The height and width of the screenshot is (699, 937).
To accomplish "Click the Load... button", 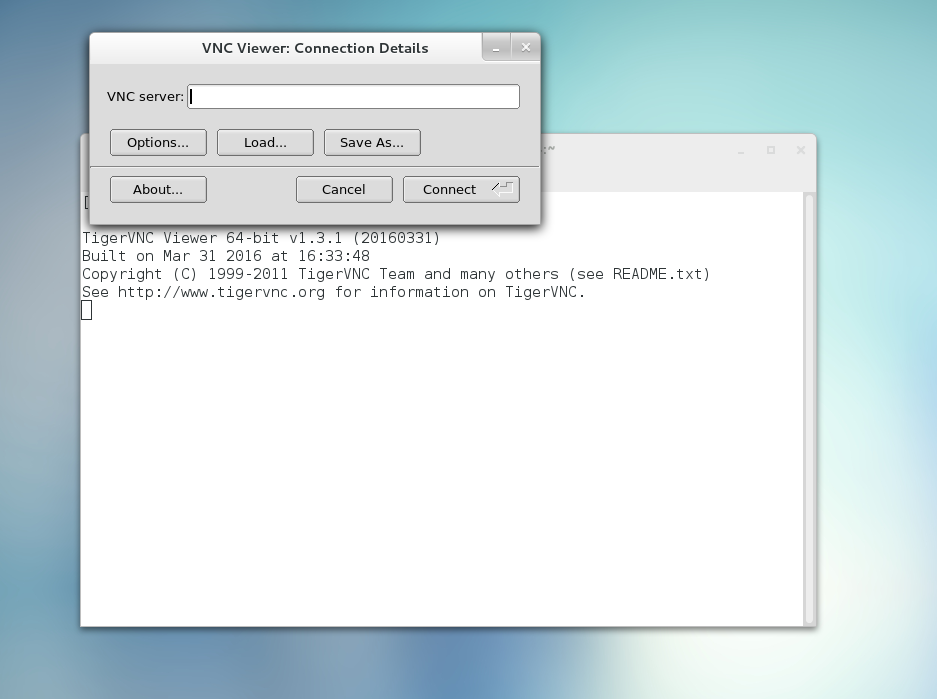I will 265,142.
